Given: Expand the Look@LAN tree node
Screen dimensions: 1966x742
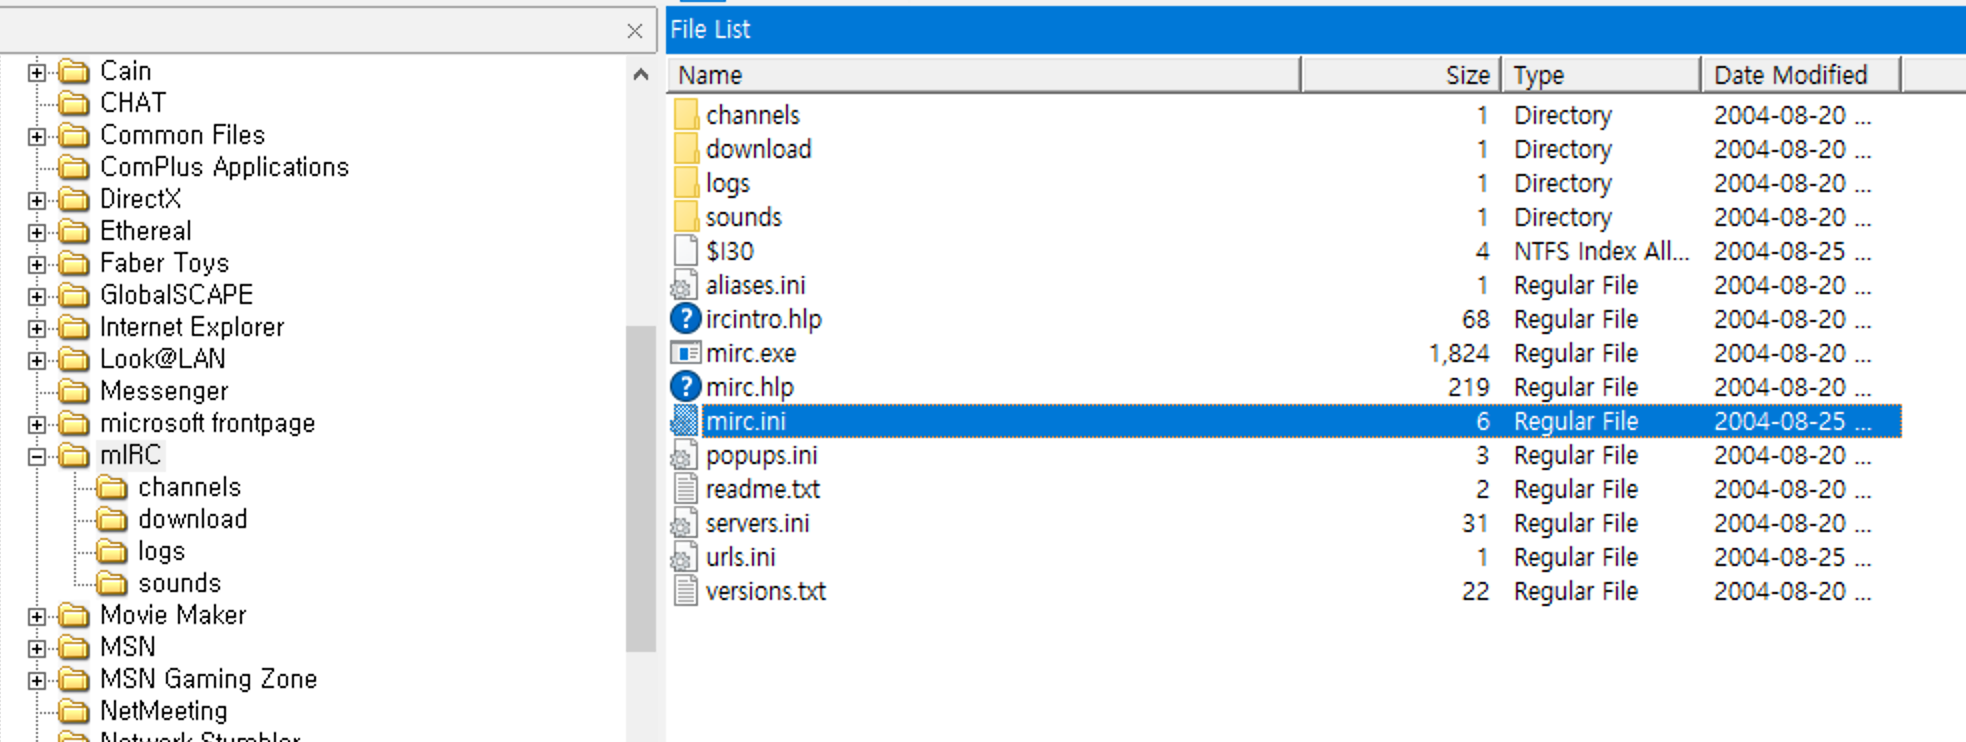Looking at the screenshot, I should (37, 360).
